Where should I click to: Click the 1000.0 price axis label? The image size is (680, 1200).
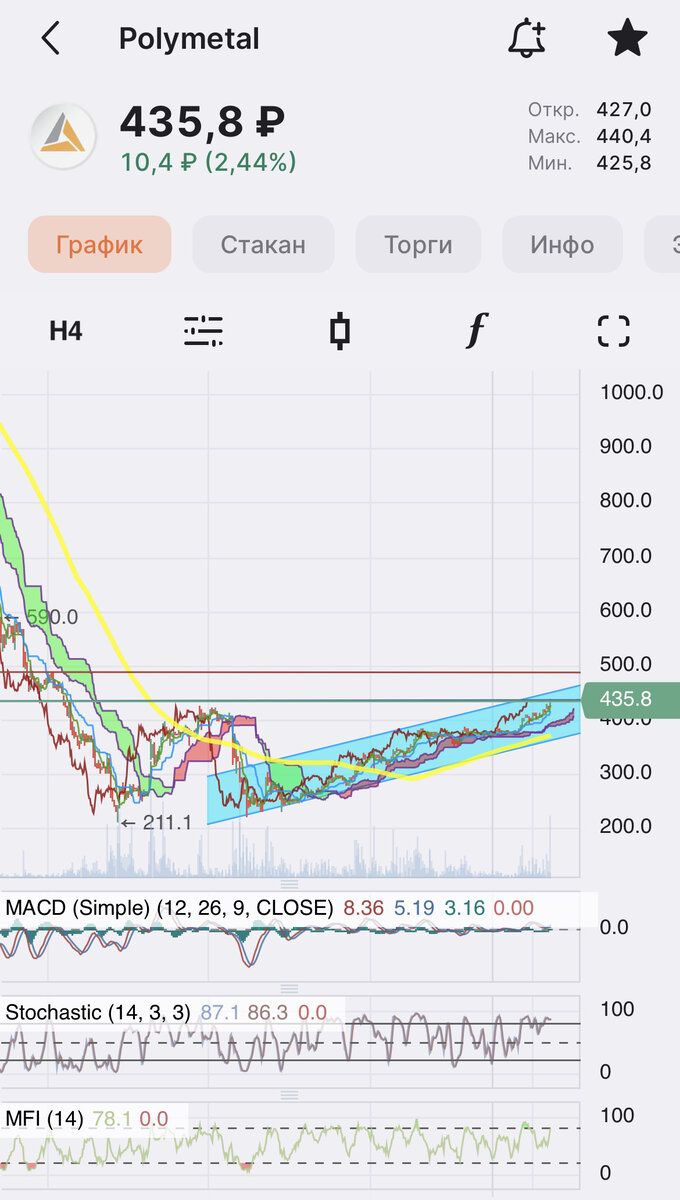[x=631, y=392]
